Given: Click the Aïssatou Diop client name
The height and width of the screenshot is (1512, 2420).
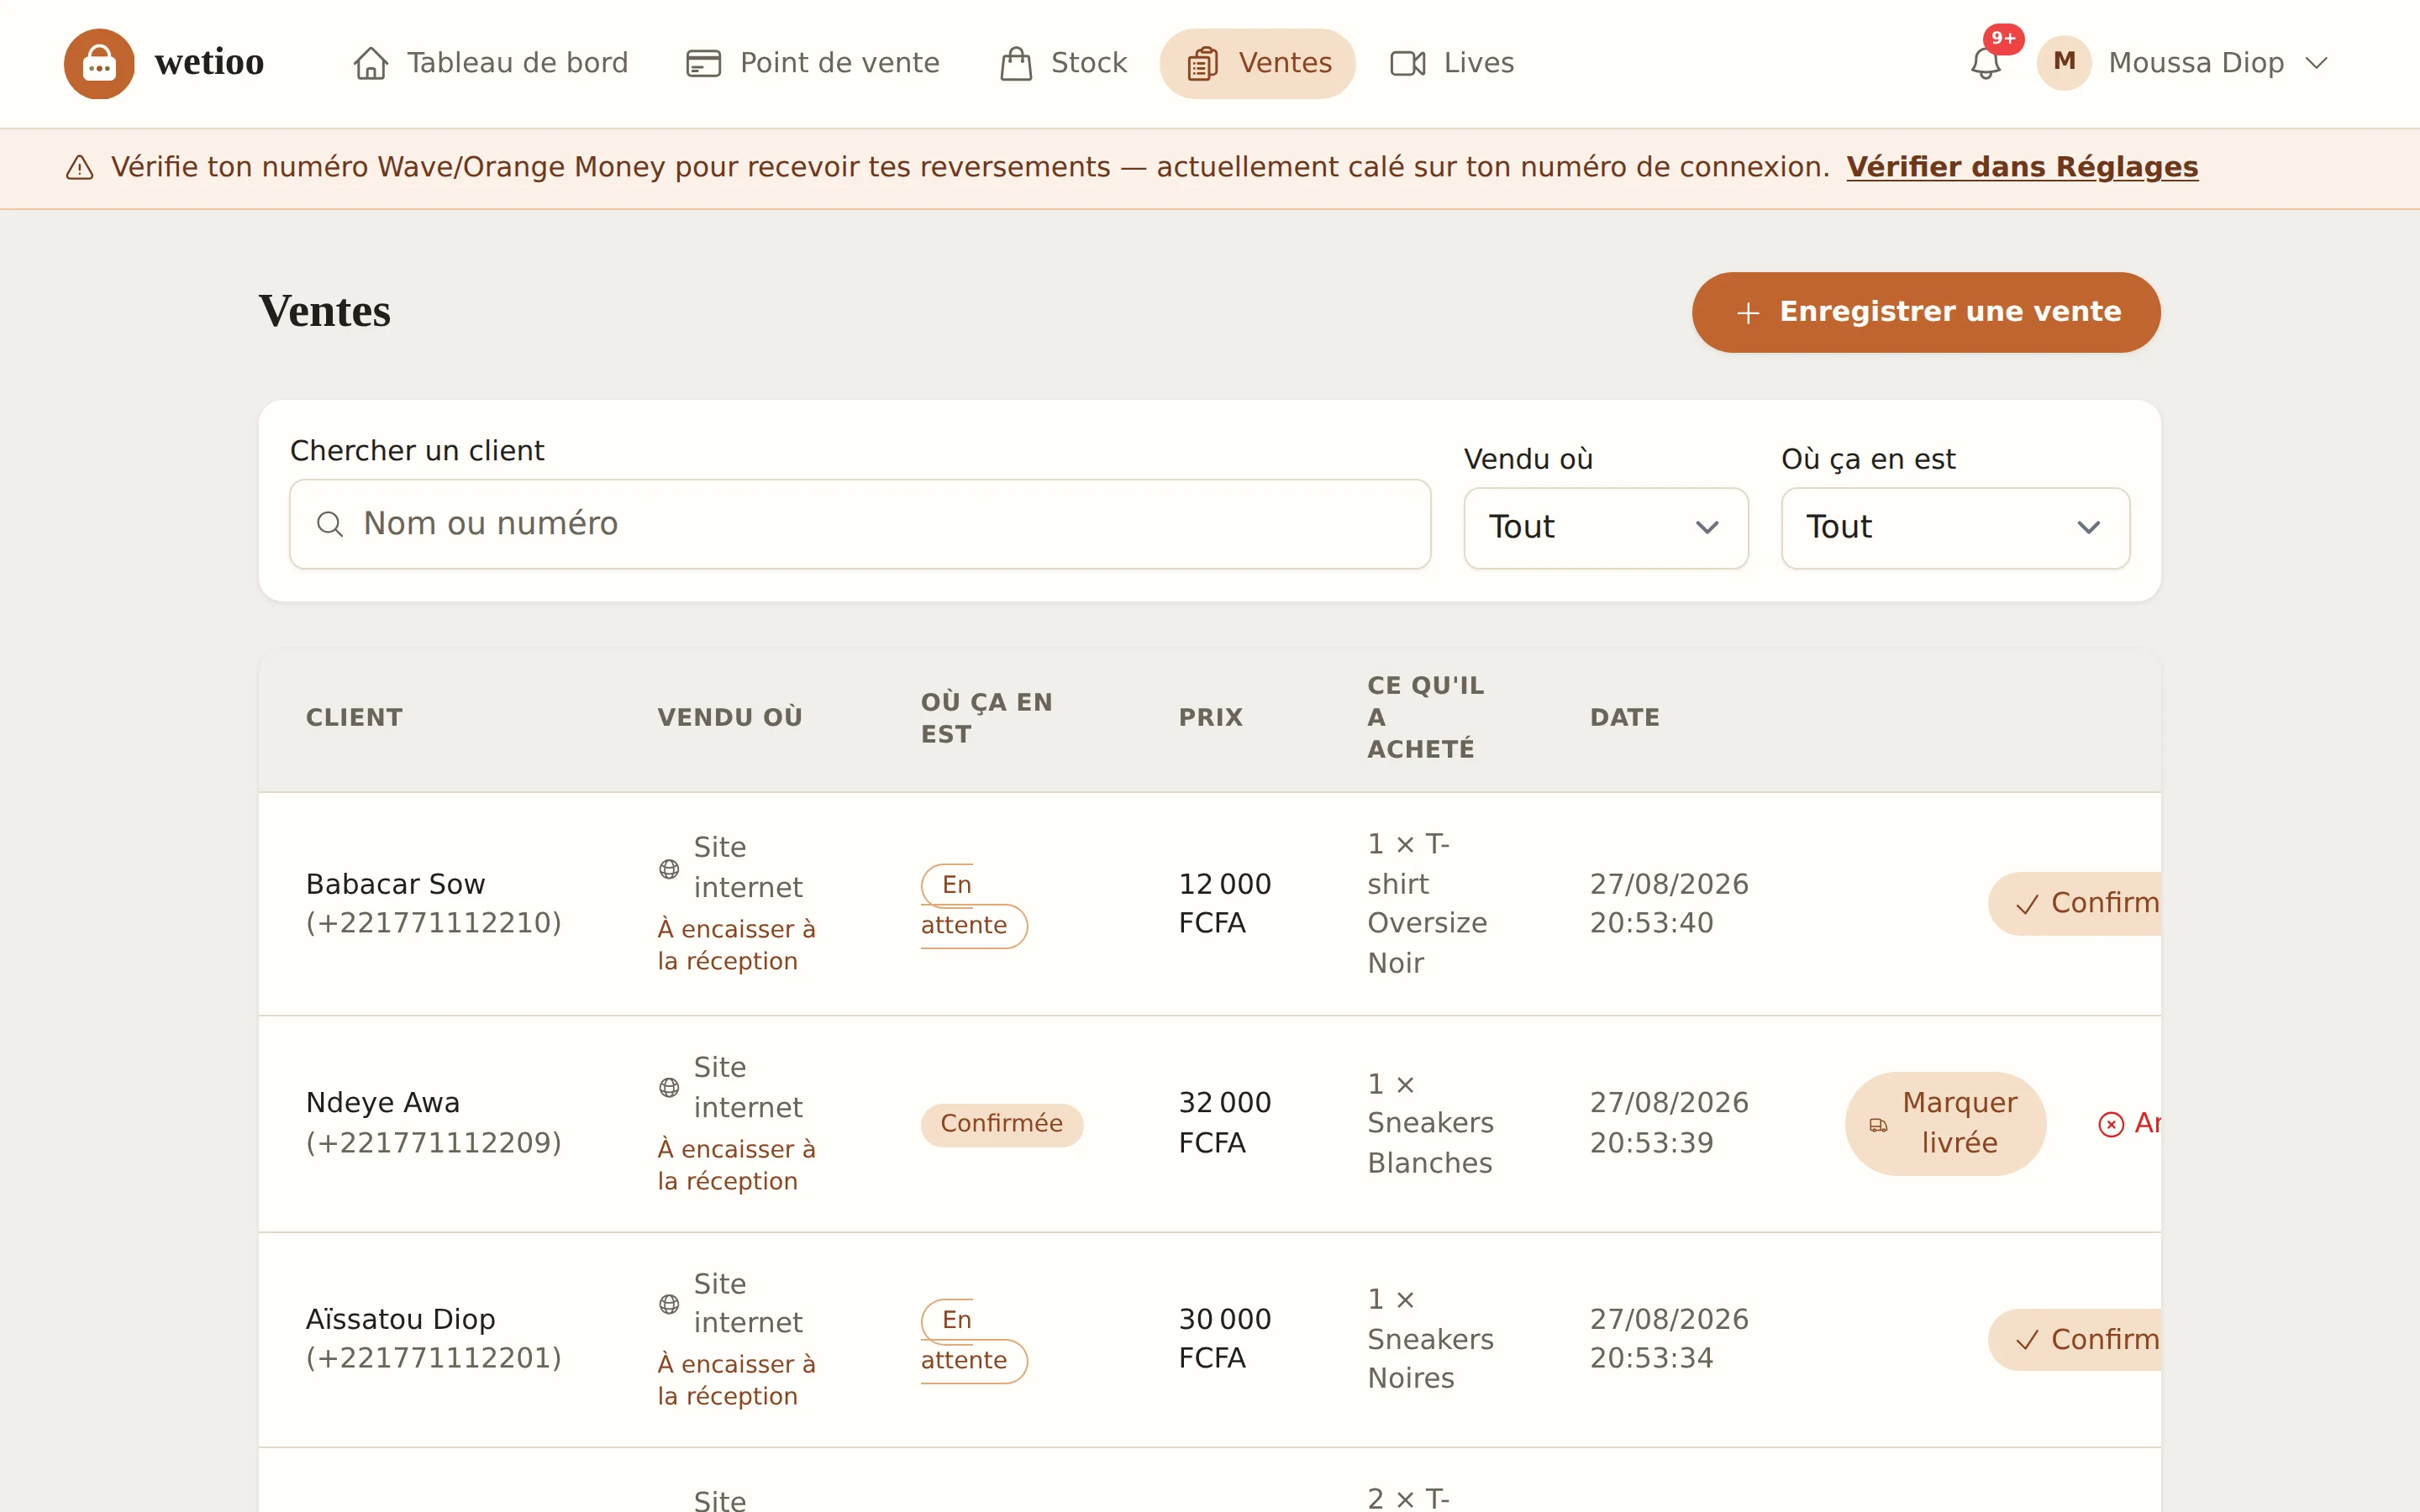Looking at the screenshot, I should pyautogui.click(x=400, y=1319).
